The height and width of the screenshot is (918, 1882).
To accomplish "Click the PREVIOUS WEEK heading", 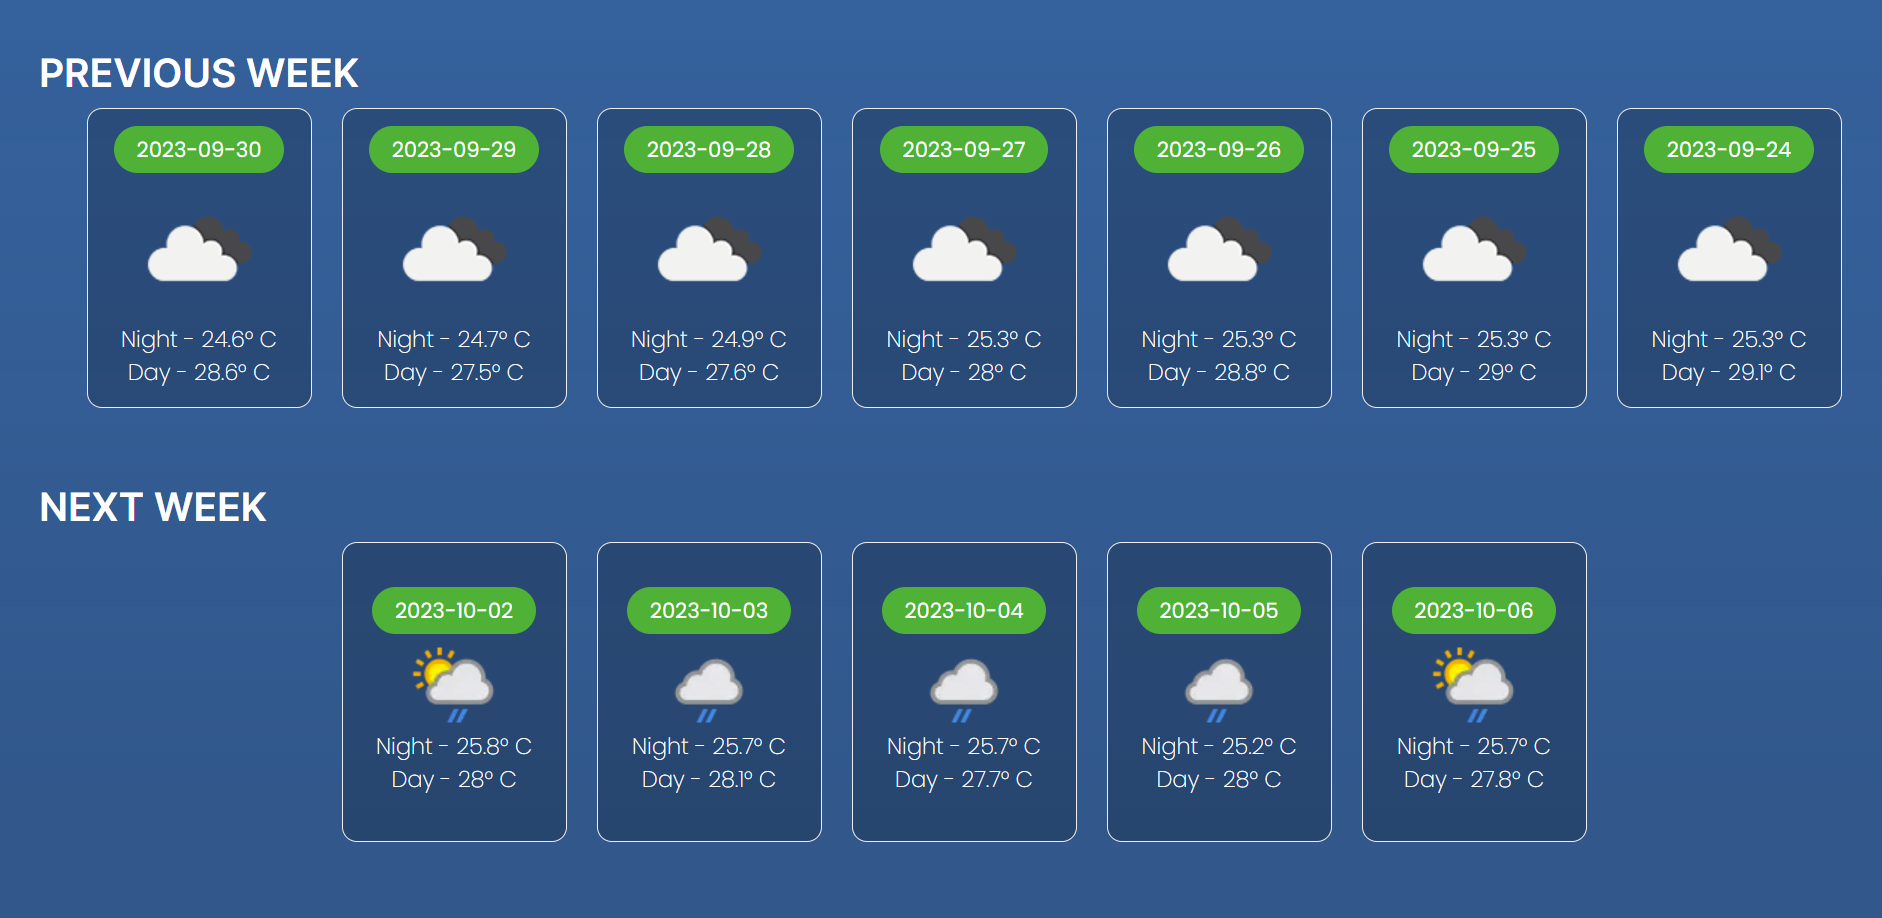I will coord(199,72).
